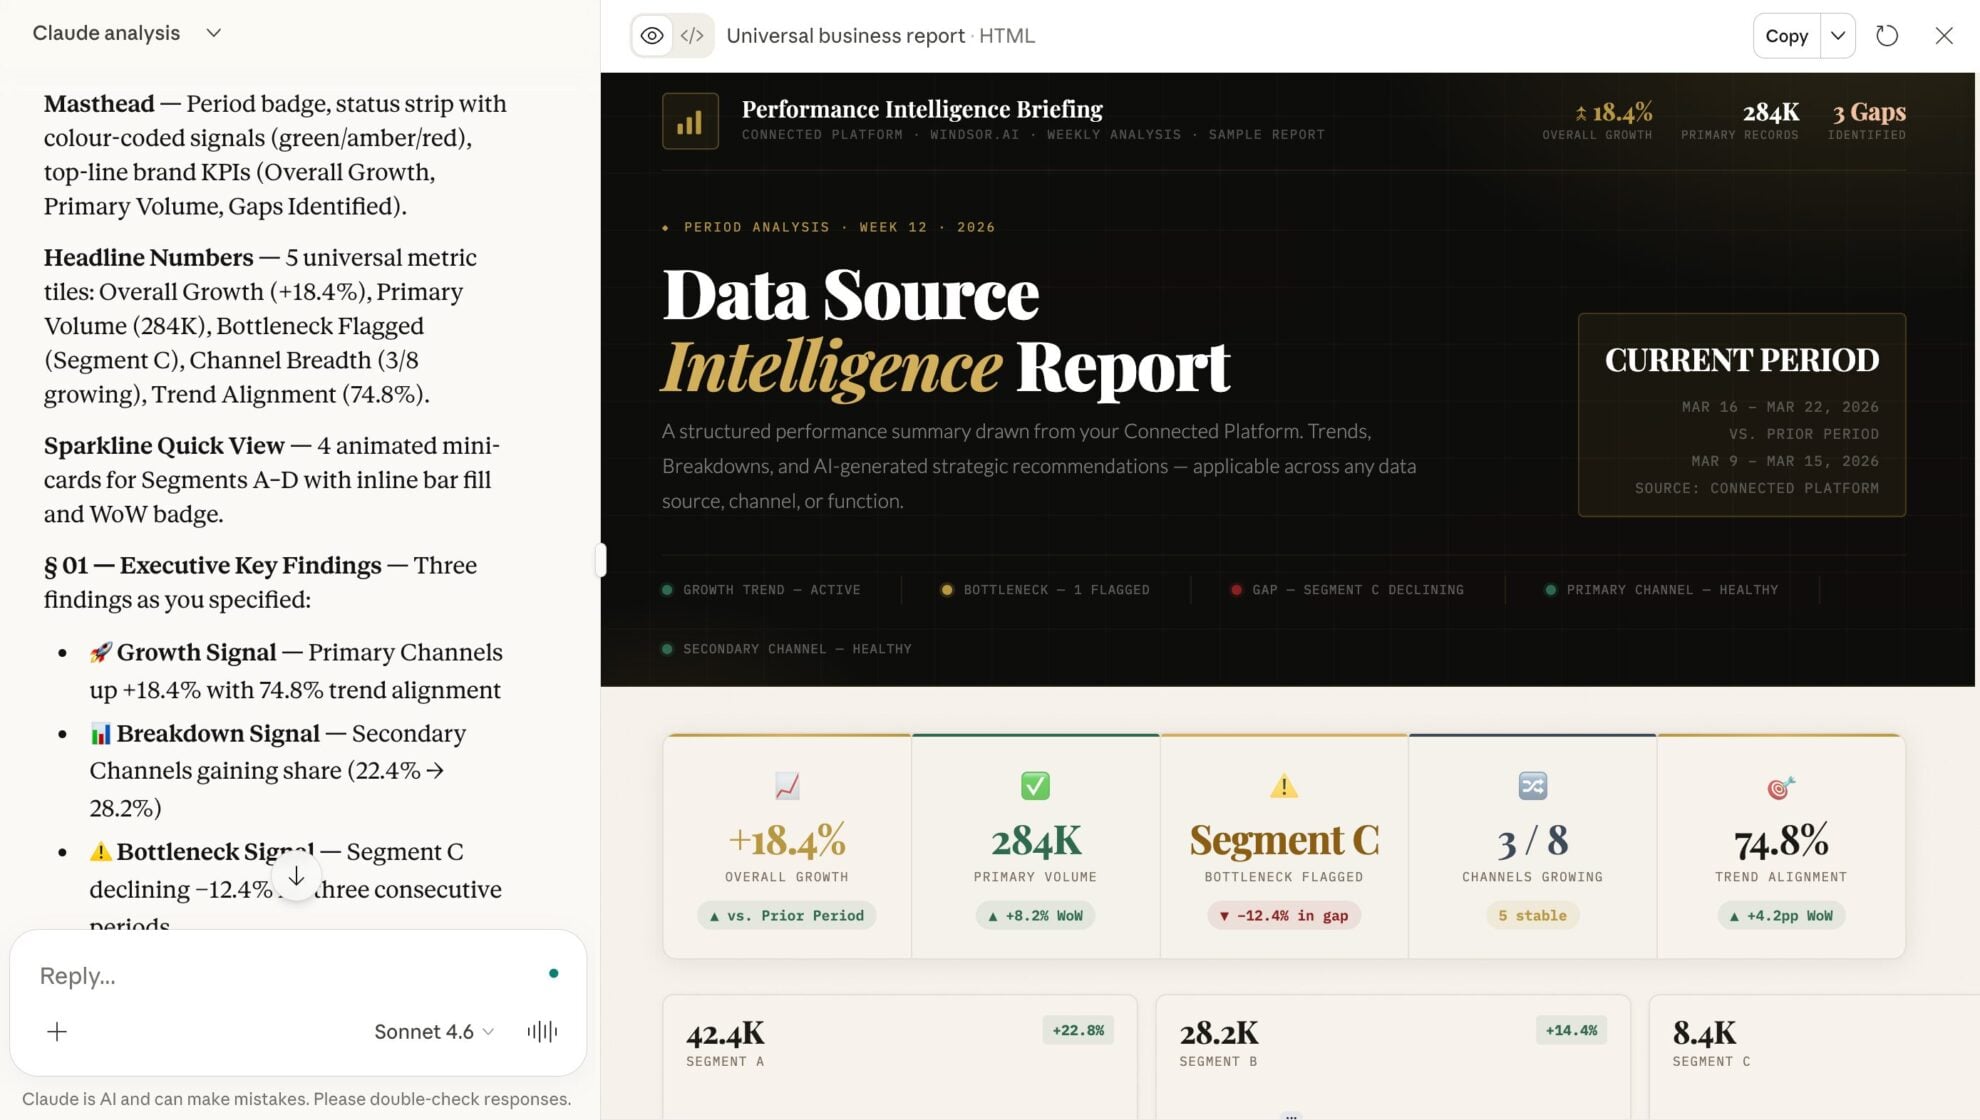Expand the Copy options dropdown arrow
Viewport: 1980px width, 1120px height.
(1838, 36)
